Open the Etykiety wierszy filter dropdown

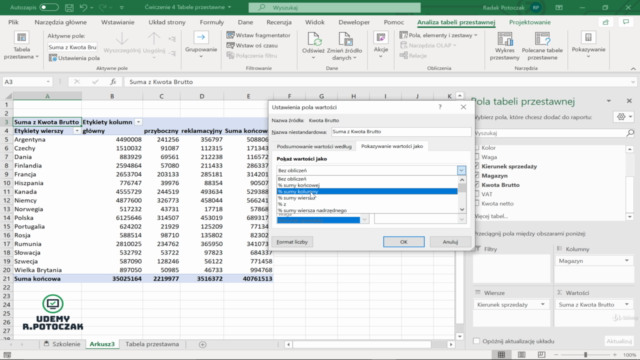(77, 131)
